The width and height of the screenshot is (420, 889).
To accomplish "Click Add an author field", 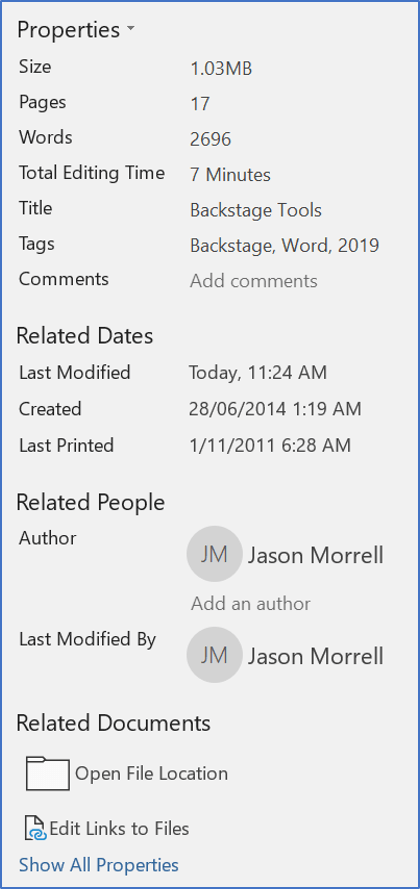I will click(x=251, y=604).
